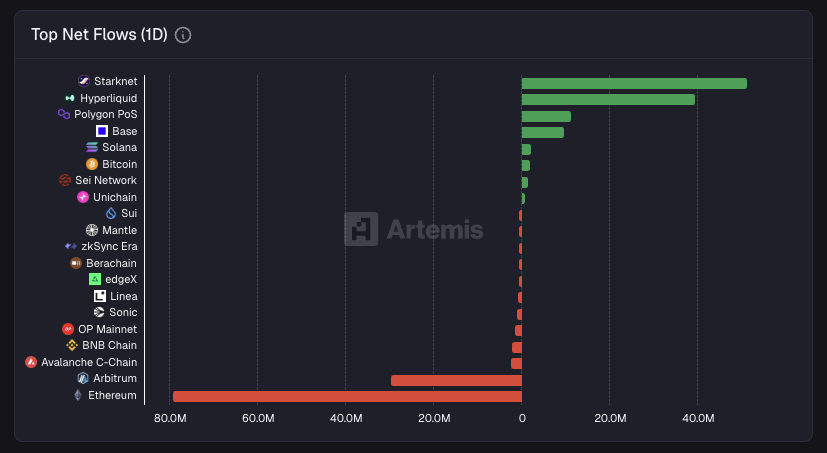Click the orange Bitcoin logo

pos(92,164)
